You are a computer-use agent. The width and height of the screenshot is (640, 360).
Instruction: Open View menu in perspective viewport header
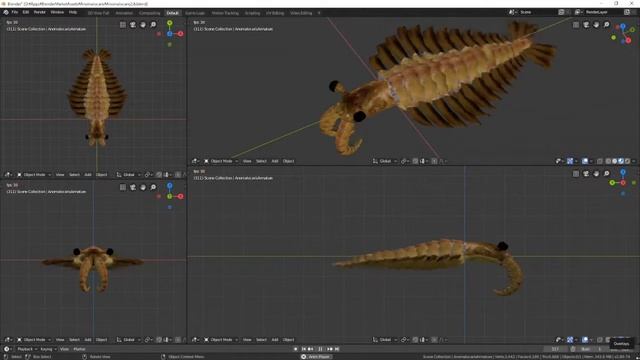coord(247,161)
